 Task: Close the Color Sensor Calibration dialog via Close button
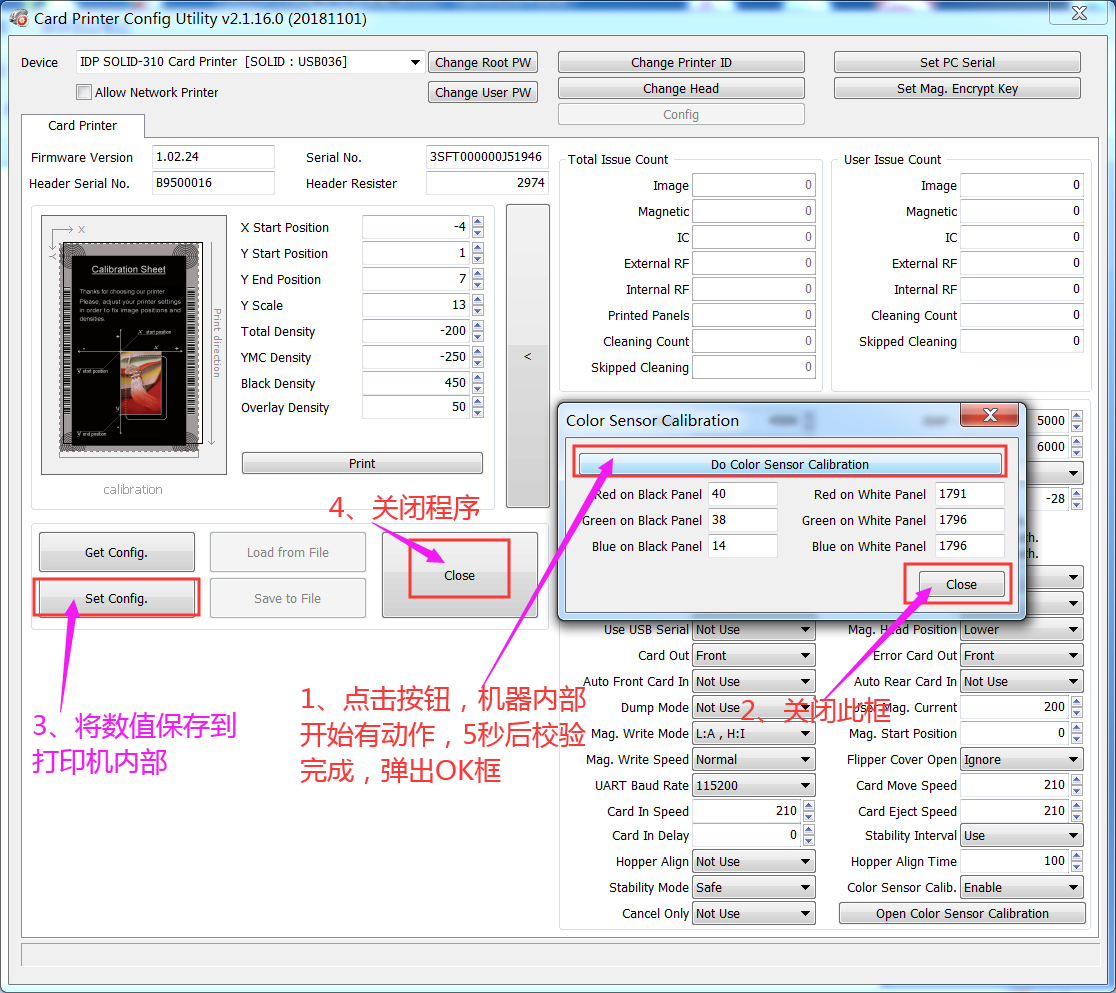click(x=960, y=584)
